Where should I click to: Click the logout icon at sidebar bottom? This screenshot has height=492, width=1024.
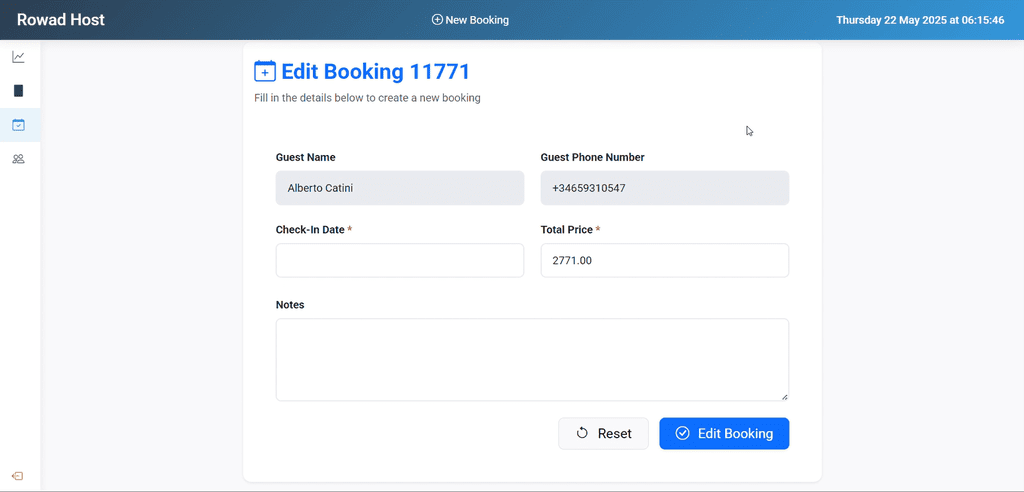pyautogui.click(x=18, y=476)
